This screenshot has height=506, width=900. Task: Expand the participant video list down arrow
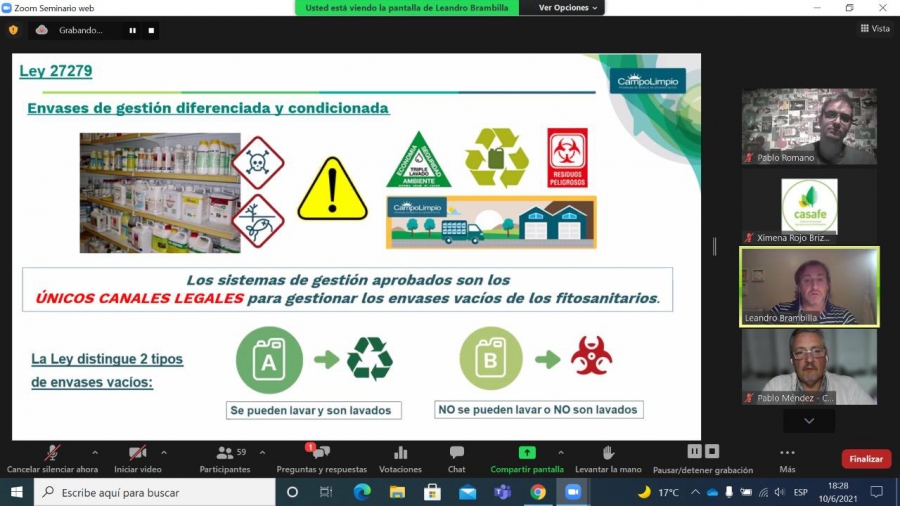click(x=809, y=421)
